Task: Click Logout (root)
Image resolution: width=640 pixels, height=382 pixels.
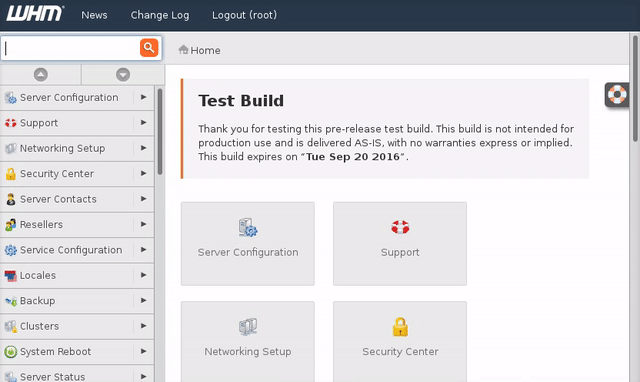Action: pyautogui.click(x=244, y=15)
